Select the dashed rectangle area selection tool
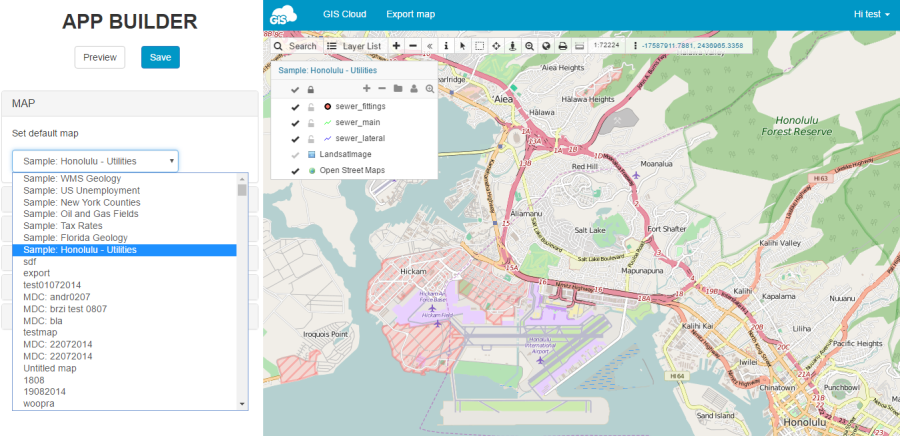The width and height of the screenshot is (900, 436). 479,46
